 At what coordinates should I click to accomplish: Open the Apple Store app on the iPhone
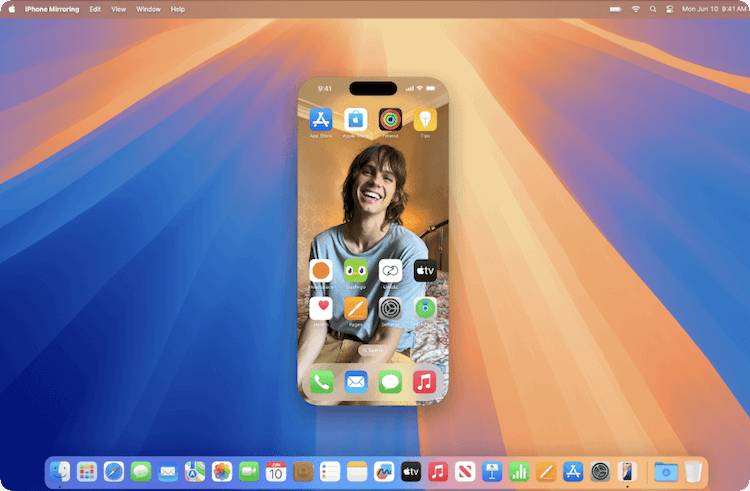(x=355, y=120)
